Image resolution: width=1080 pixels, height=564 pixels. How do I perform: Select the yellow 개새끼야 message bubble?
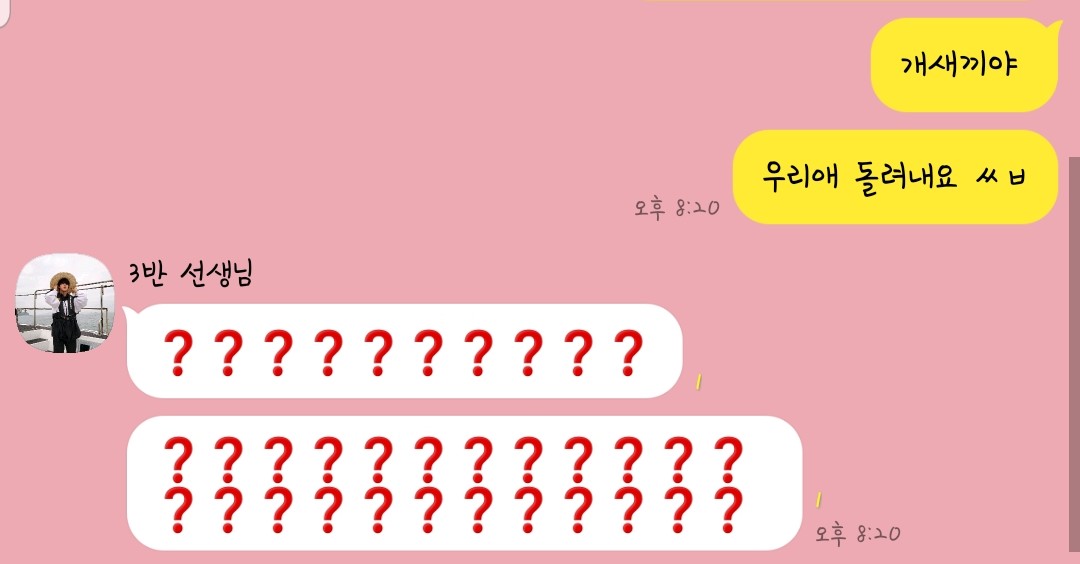click(x=964, y=65)
